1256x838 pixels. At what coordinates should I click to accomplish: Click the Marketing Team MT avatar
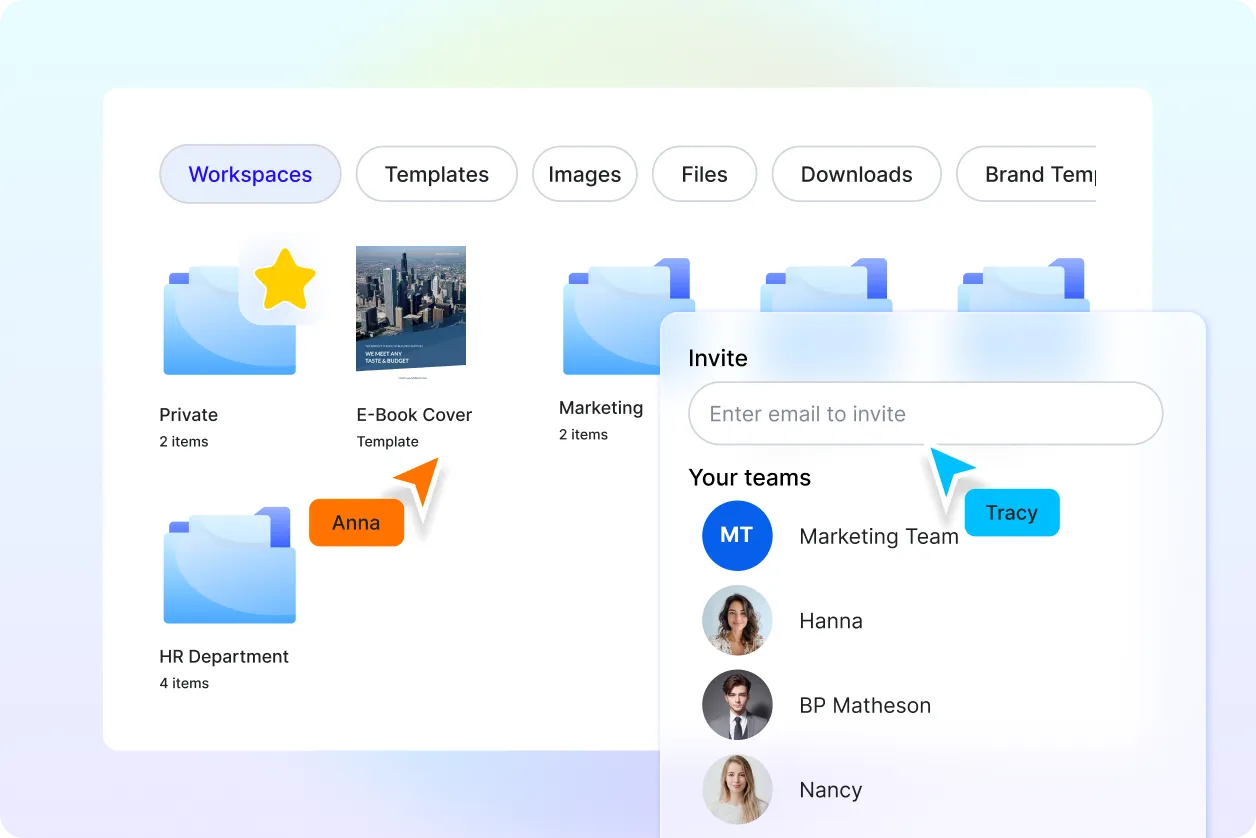(x=737, y=536)
